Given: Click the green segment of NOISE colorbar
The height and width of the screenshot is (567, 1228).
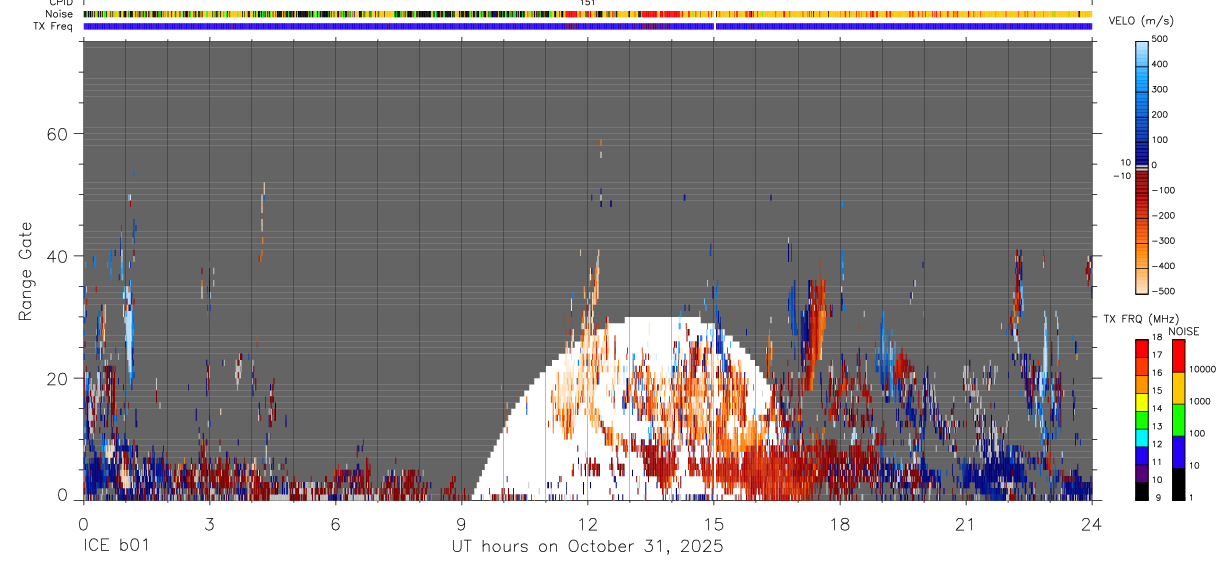Looking at the screenshot, I should (x=1179, y=420).
